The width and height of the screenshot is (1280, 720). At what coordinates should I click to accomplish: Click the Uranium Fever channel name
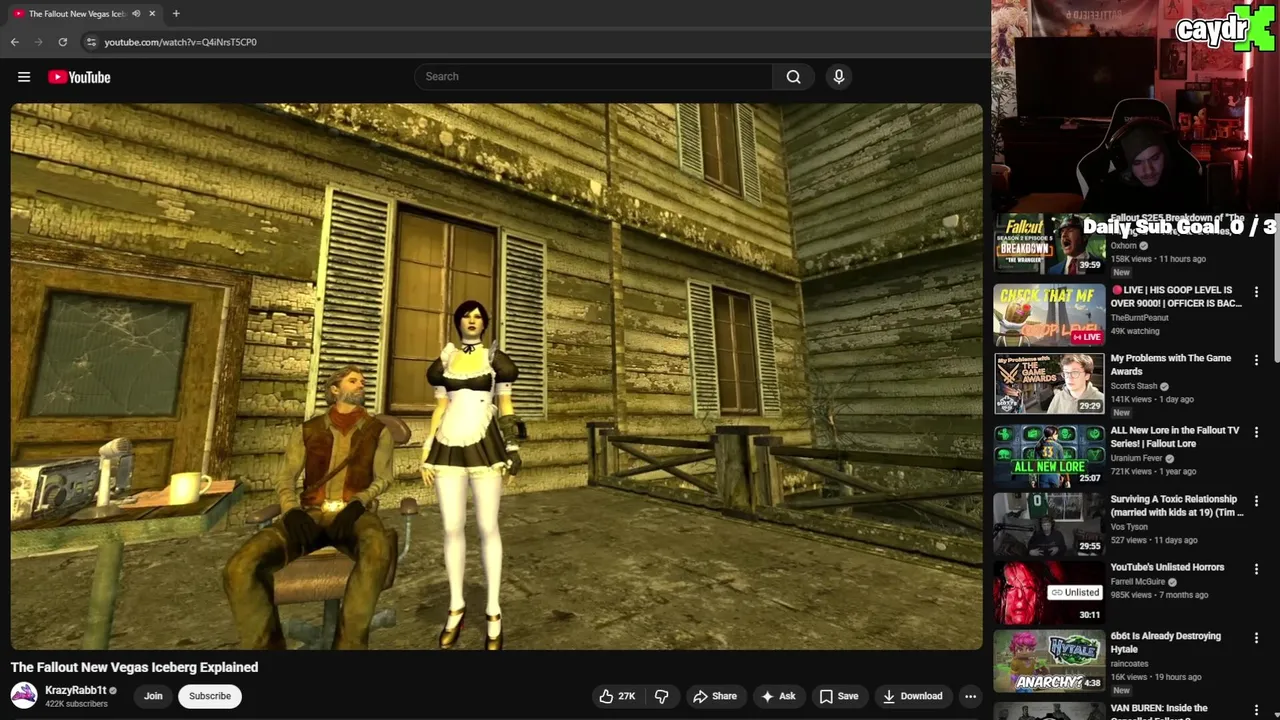tap(1137, 458)
